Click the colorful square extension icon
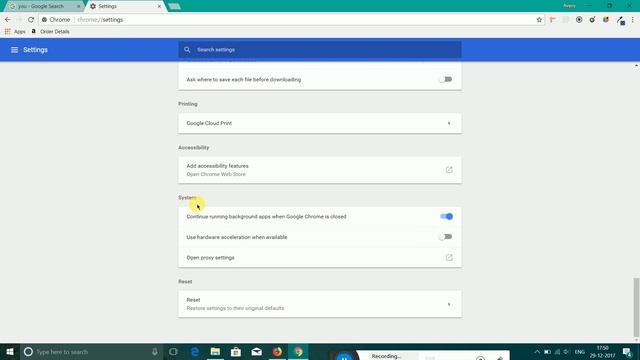This screenshot has width=640, height=360. 606,20
